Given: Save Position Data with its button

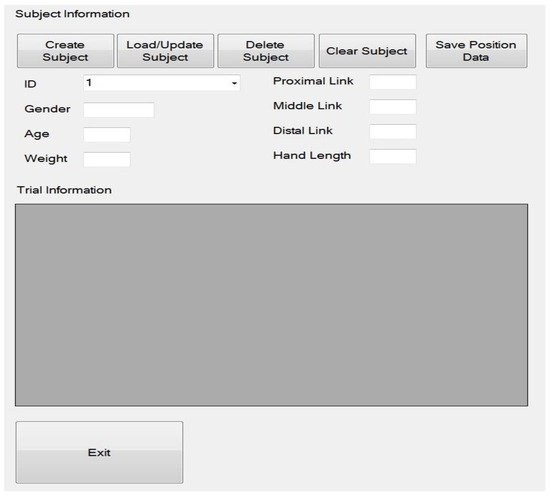Looking at the screenshot, I should pos(476,51).
